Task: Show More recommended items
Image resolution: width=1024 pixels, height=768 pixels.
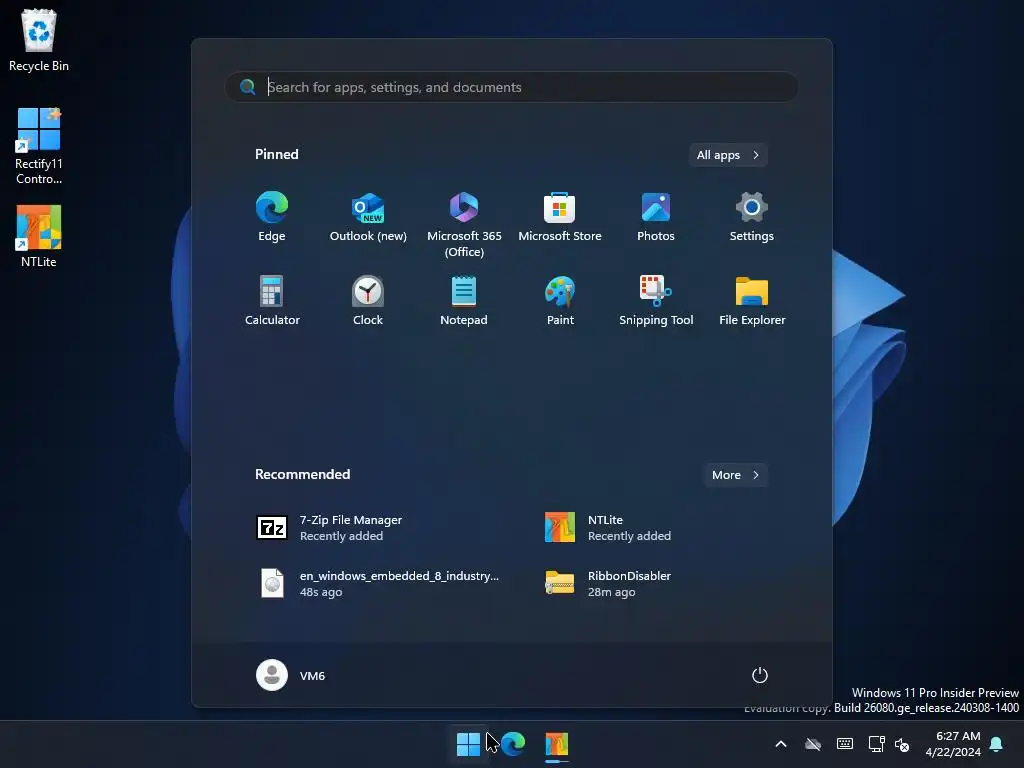Action: pos(735,475)
